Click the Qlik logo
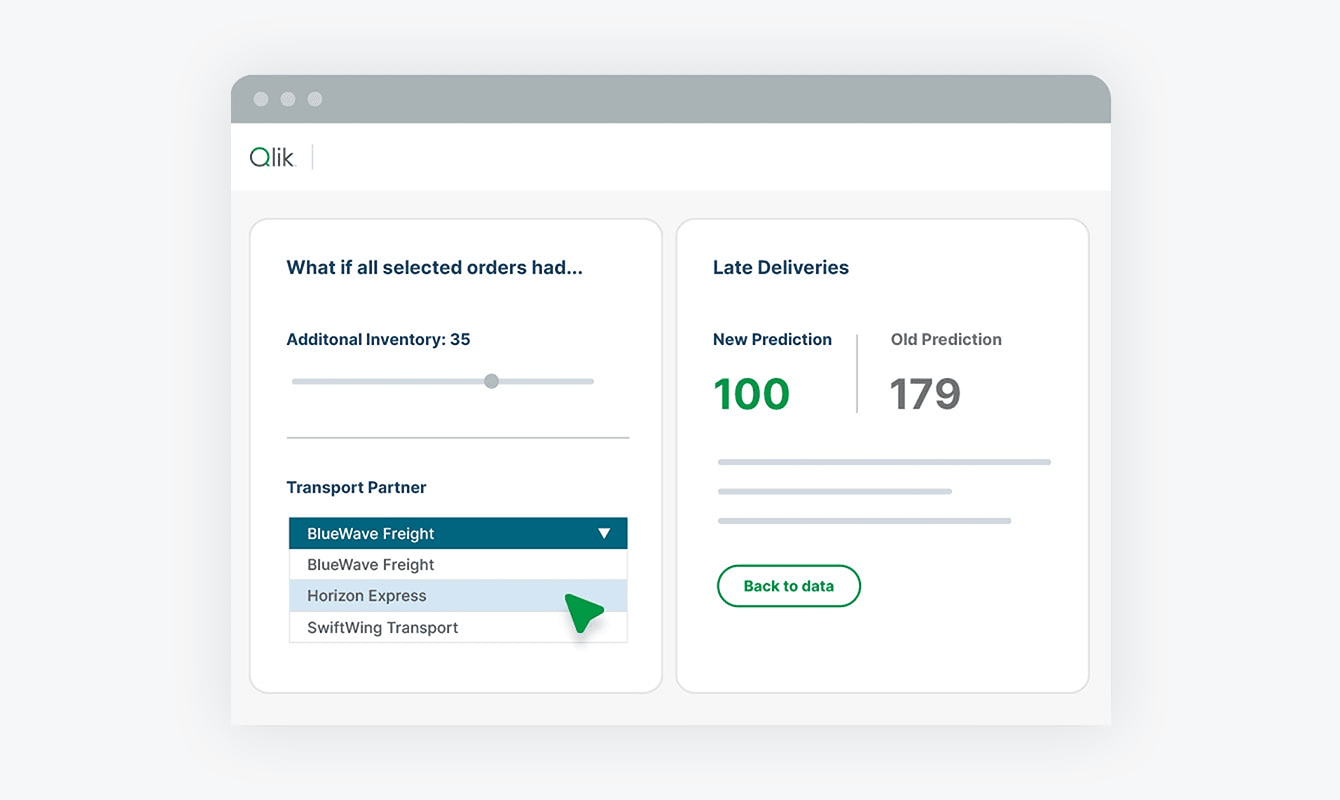The height and width of the screenshot is (800, 1340). 272,157
